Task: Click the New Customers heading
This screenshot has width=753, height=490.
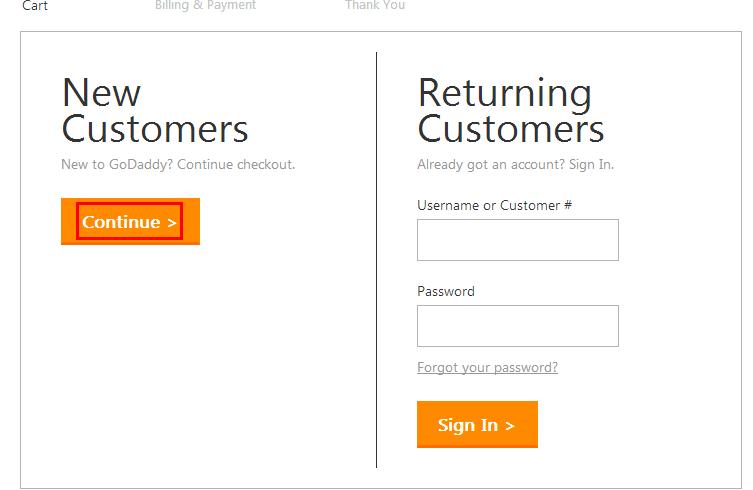Action: click(x=154, y=110)
